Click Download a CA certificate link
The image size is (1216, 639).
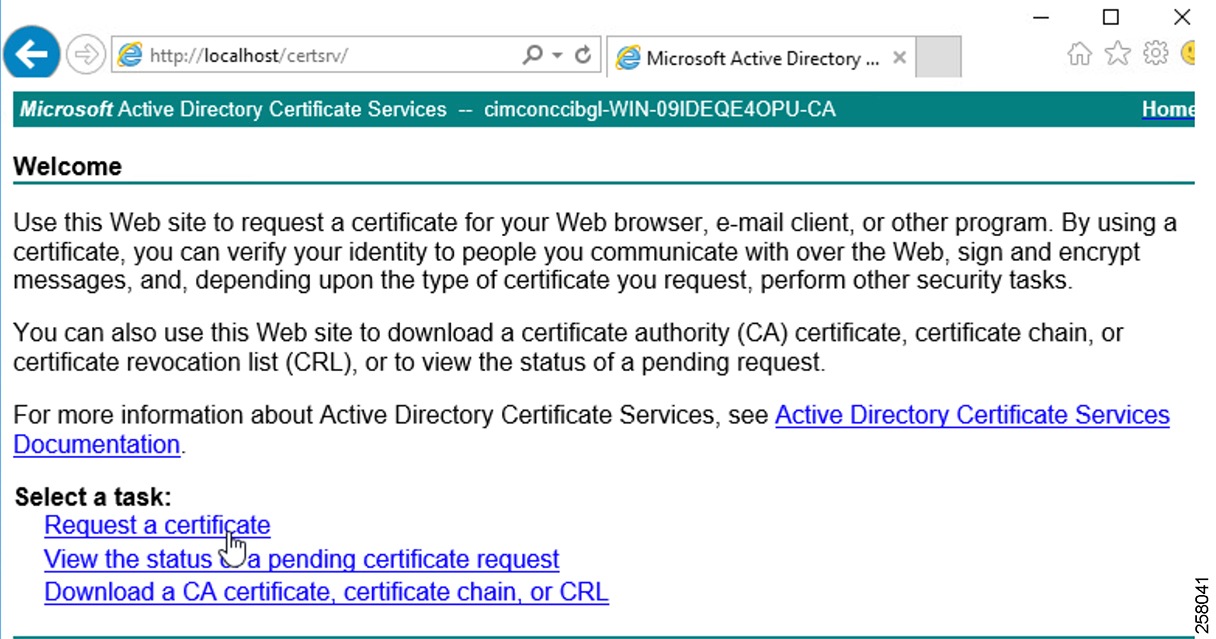point(326,591)
